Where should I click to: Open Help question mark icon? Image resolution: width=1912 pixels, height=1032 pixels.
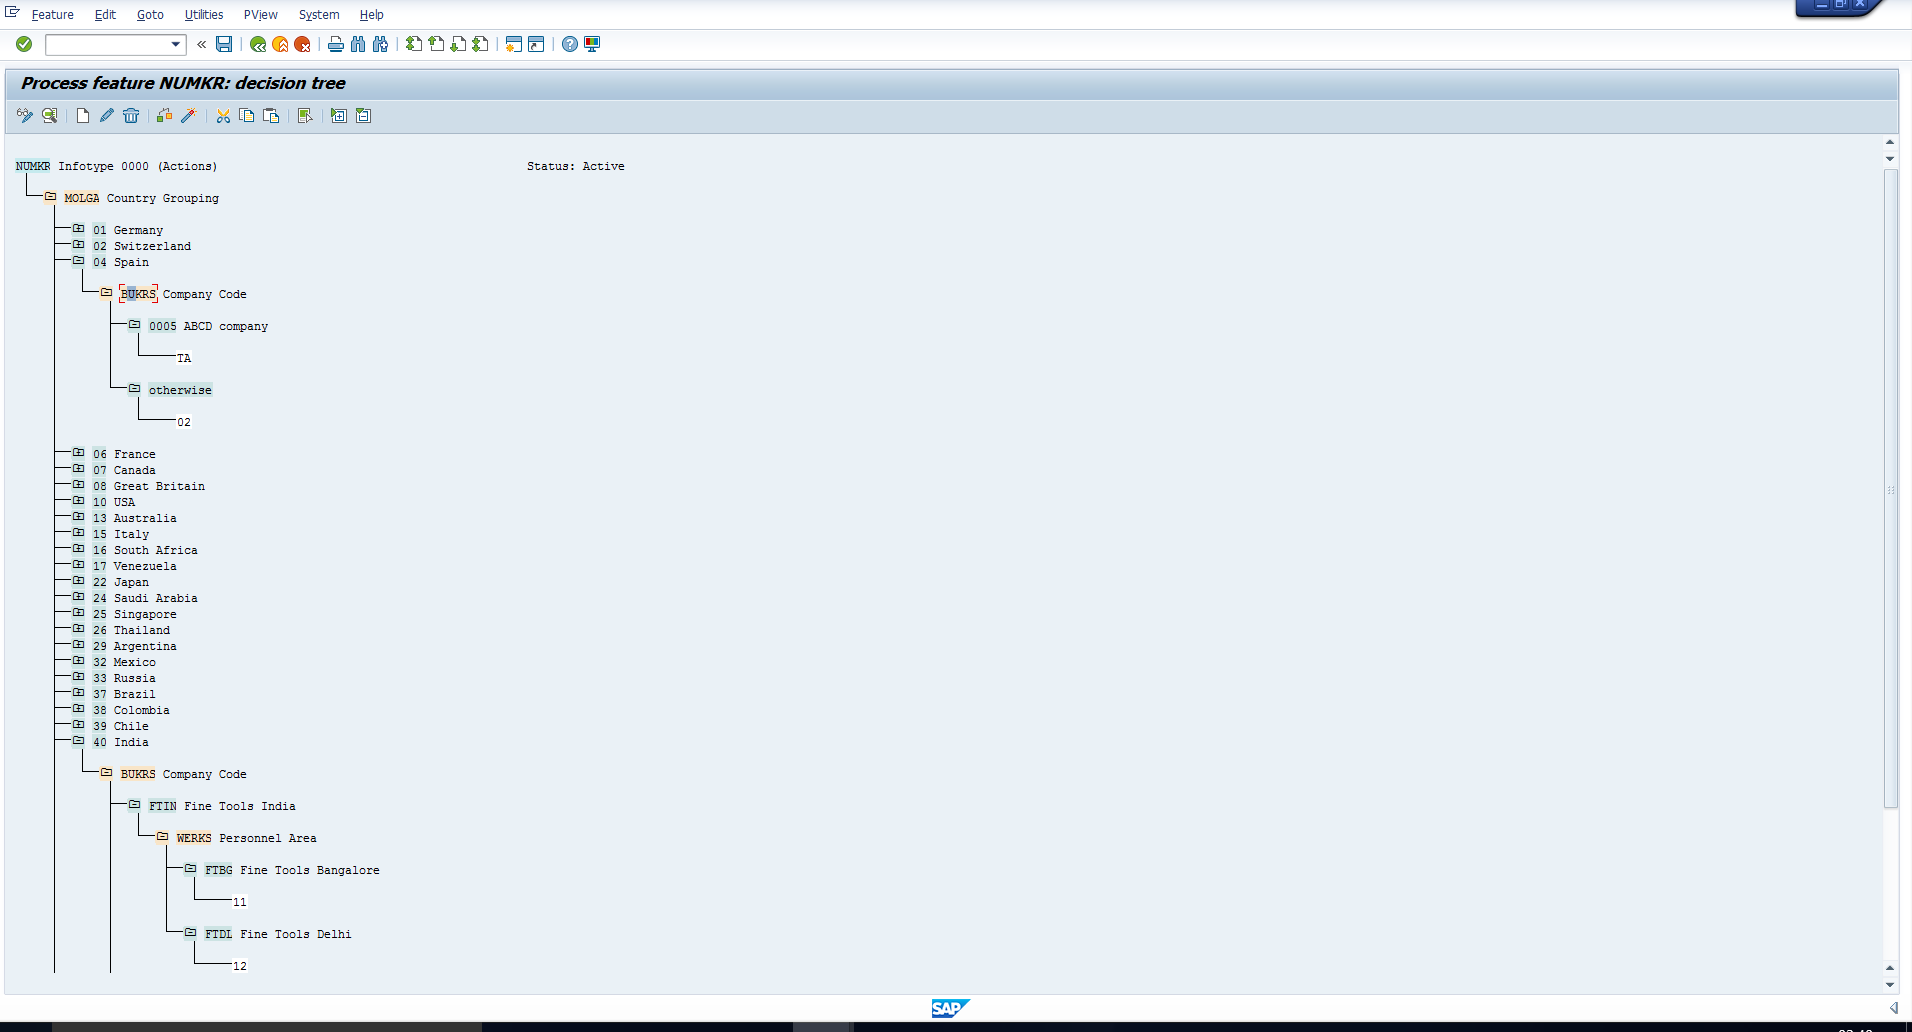(570, 44)
